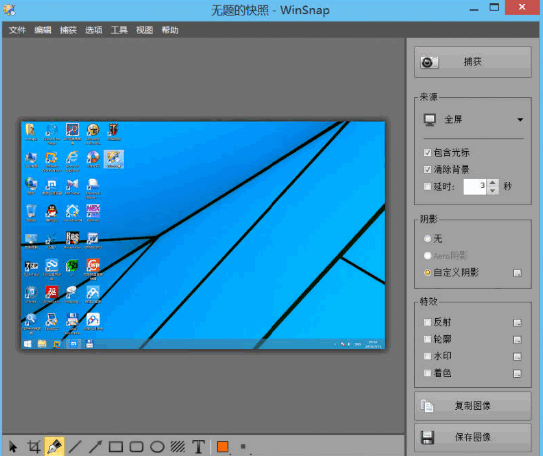The height and width of the screenshot is (456, 543).
Task: Select the Rectangle shape tool
Action: 116,447
